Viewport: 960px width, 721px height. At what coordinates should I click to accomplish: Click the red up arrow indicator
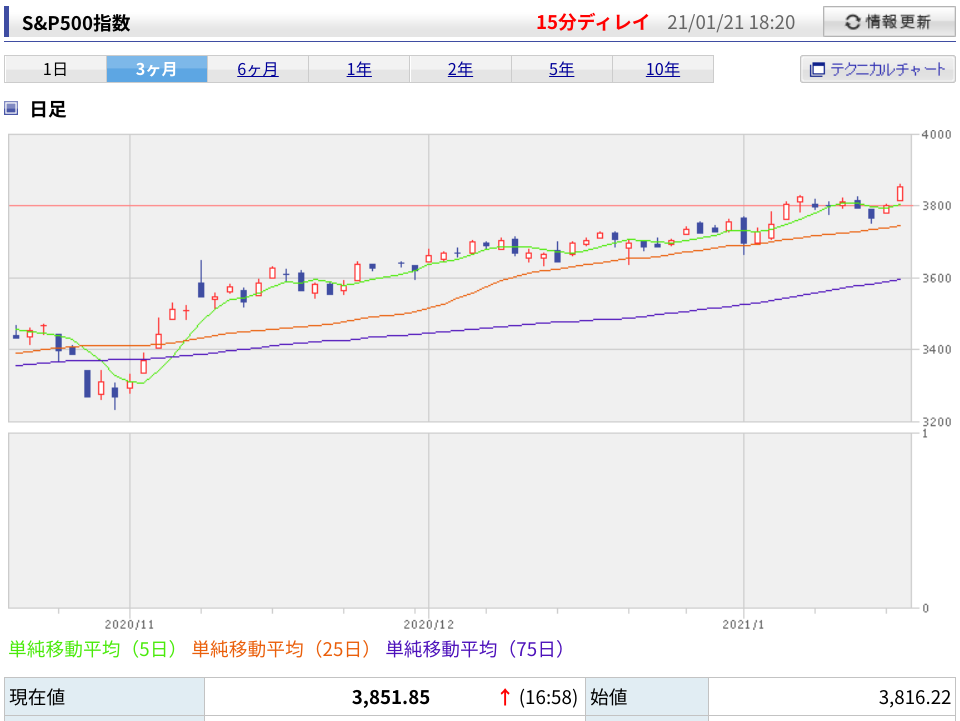[x=505, y=697]
